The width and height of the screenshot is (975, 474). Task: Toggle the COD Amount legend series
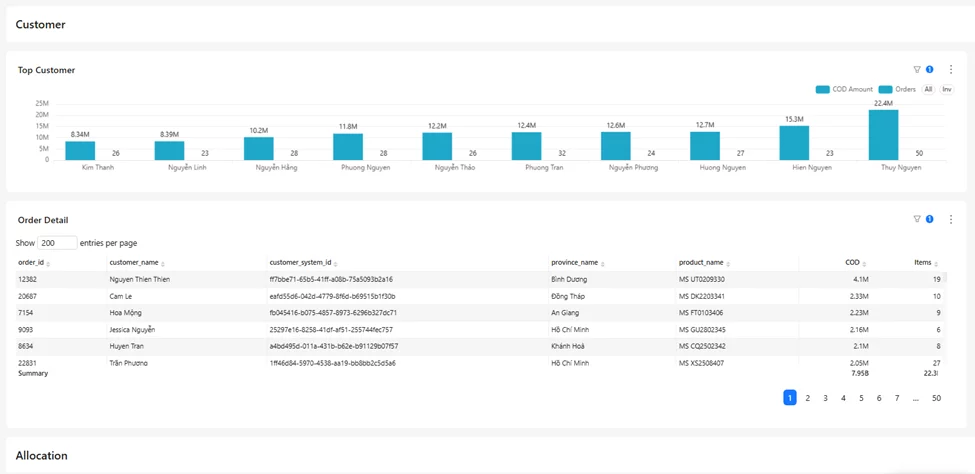(844, 90)
